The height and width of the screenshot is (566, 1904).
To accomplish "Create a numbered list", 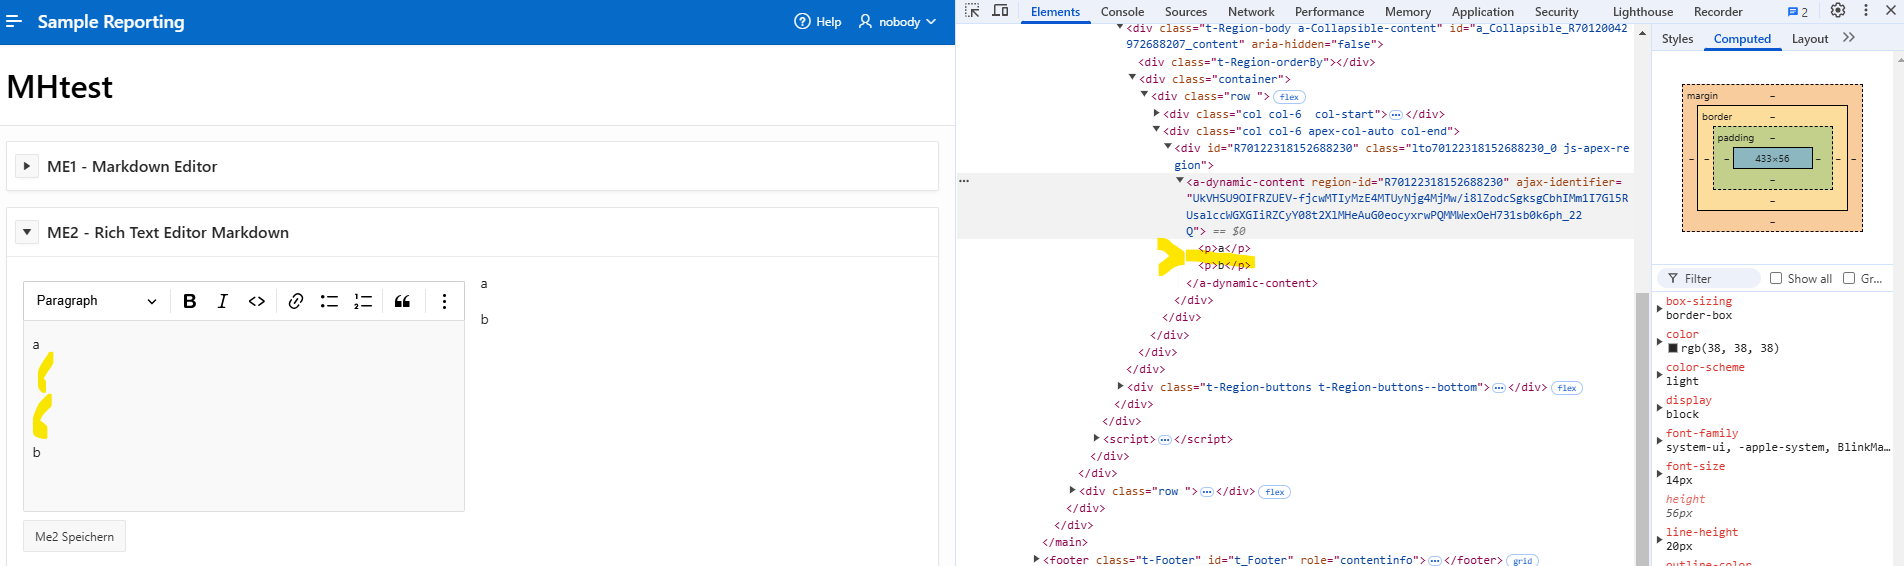I will [x=363, y=301].
